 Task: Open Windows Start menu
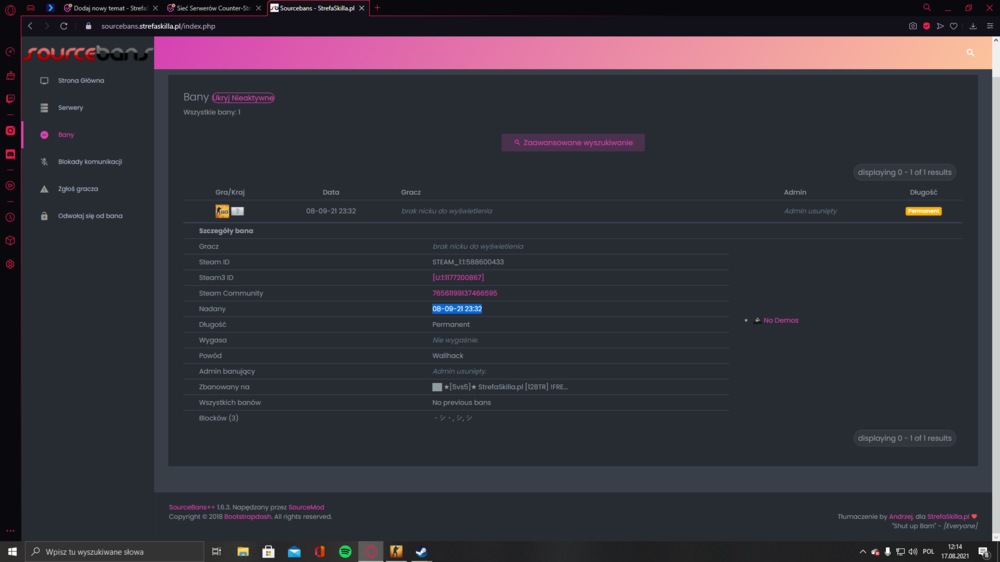(x=12, y=552)
